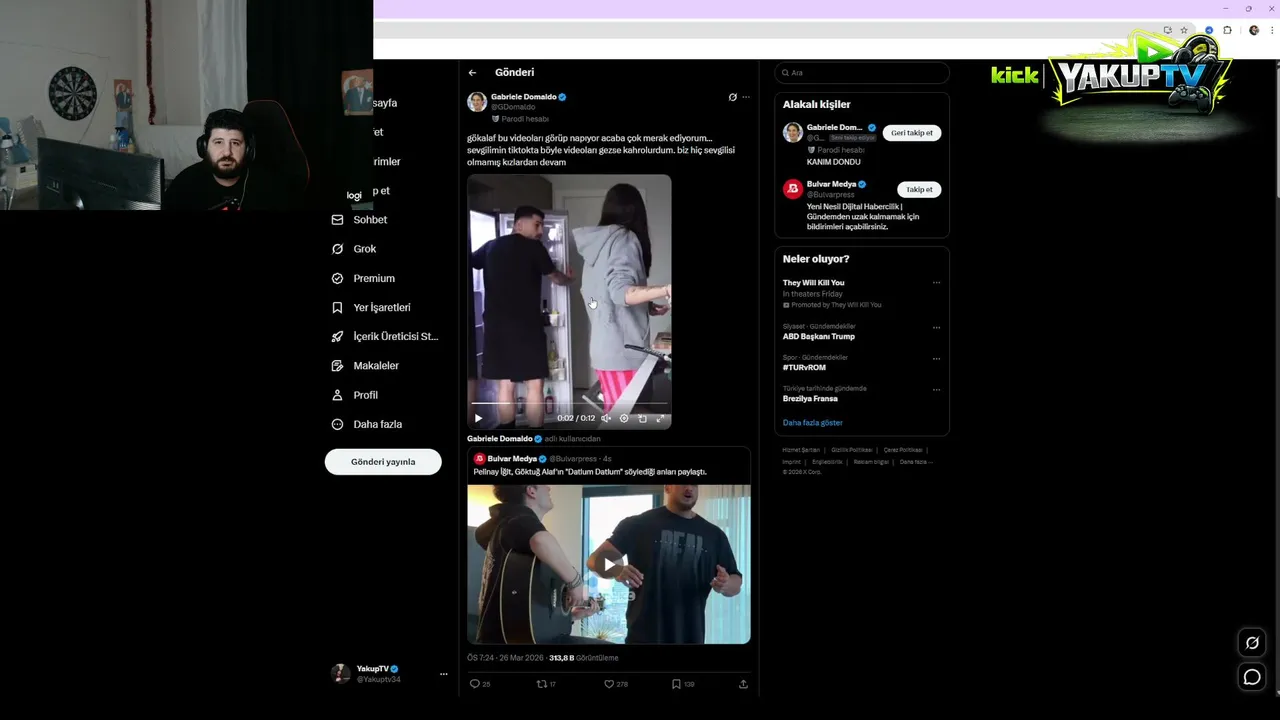Open the post's three-dot options menu
Image resolution: width=1280 pixels, height=720 pixels.
coord(746,97)
